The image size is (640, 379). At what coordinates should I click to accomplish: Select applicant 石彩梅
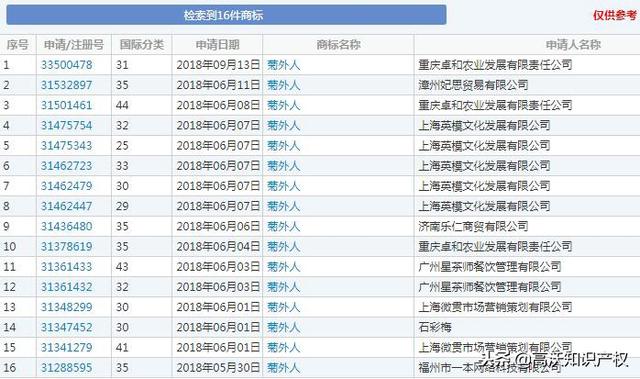coord(435,327)
